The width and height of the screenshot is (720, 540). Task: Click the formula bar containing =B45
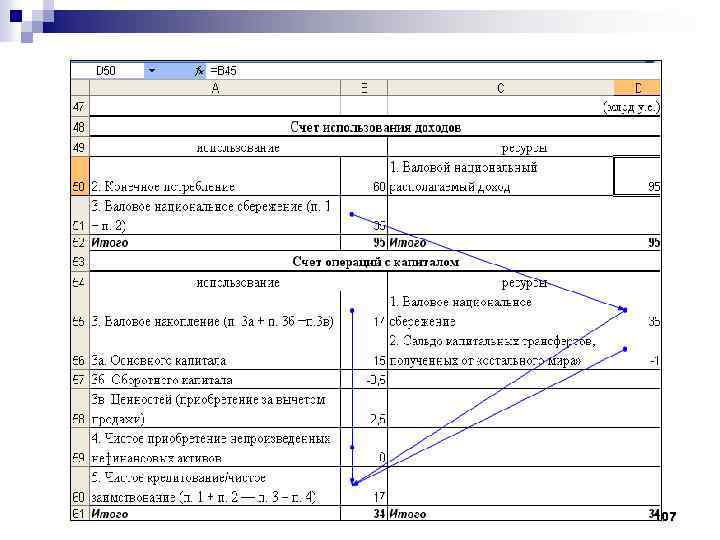[433, 70]
